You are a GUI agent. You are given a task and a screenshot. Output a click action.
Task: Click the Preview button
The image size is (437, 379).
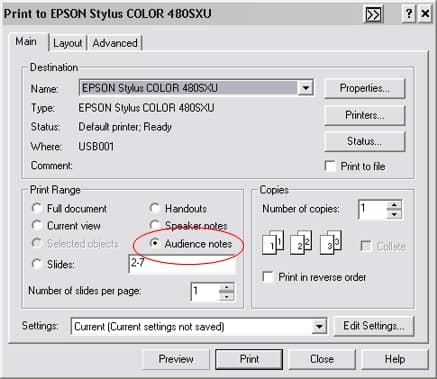(x=176, y=359)
